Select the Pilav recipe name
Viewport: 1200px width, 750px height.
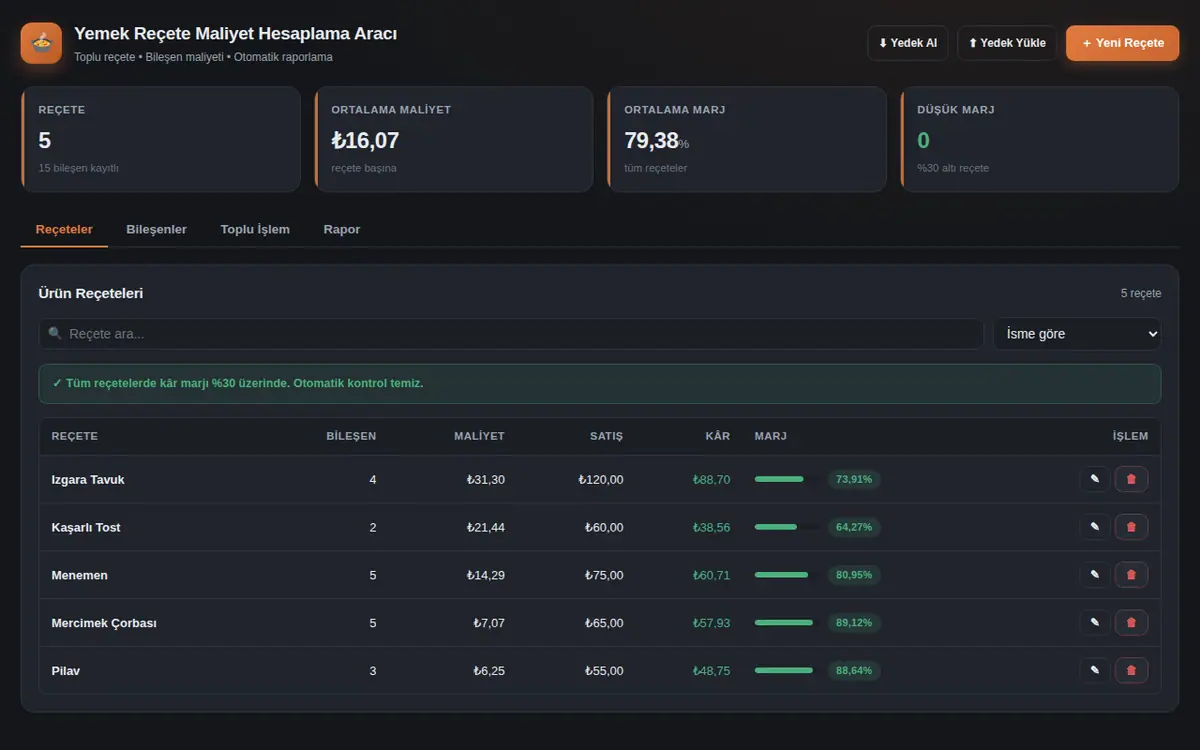66,671
